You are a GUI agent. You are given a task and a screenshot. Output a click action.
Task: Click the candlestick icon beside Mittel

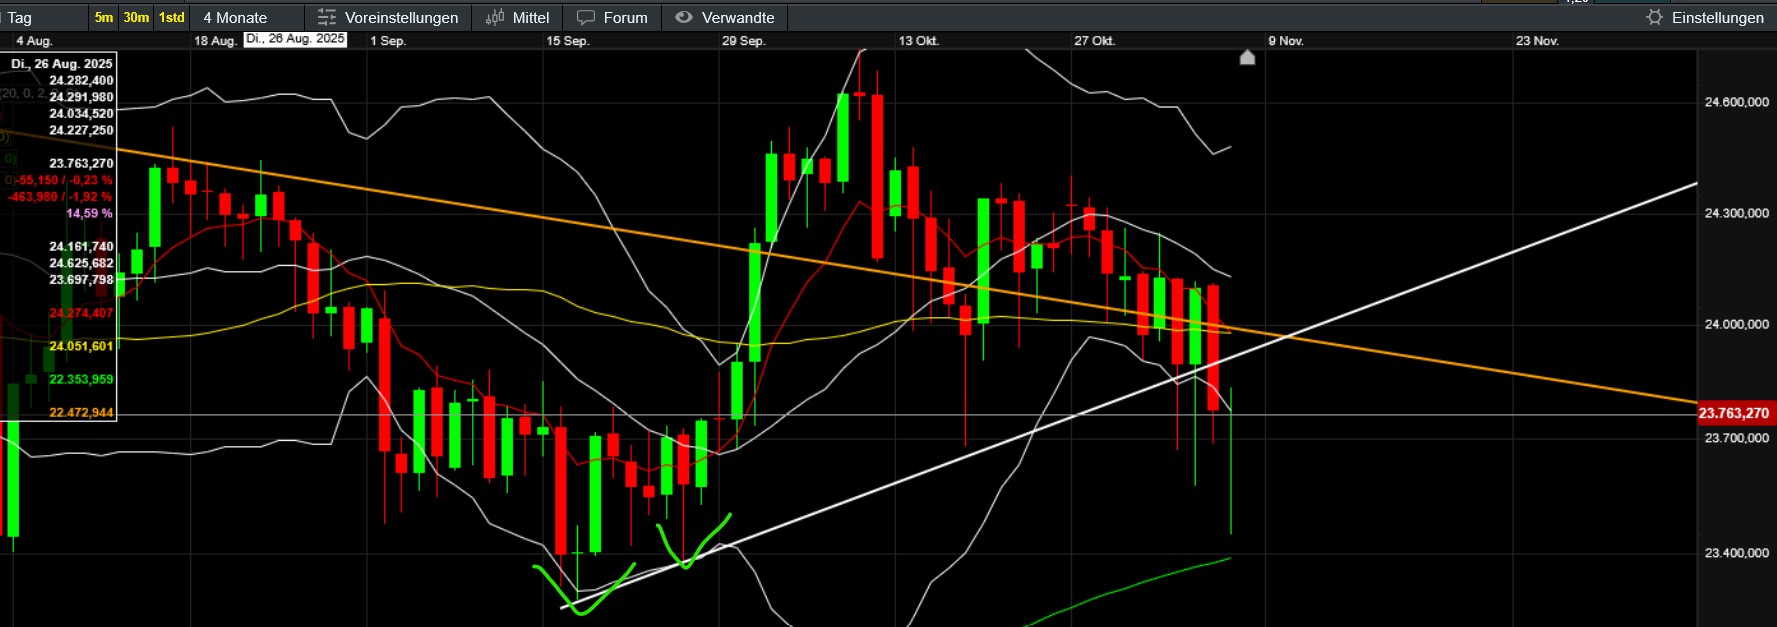point(495,18)
